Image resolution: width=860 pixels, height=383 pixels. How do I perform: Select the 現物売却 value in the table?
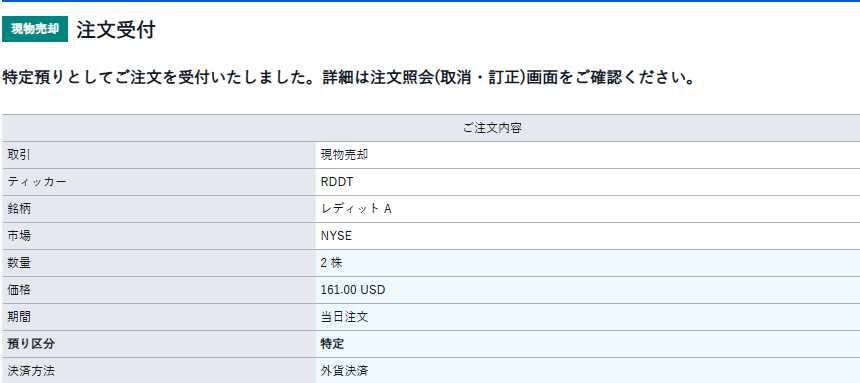point(344,155)
